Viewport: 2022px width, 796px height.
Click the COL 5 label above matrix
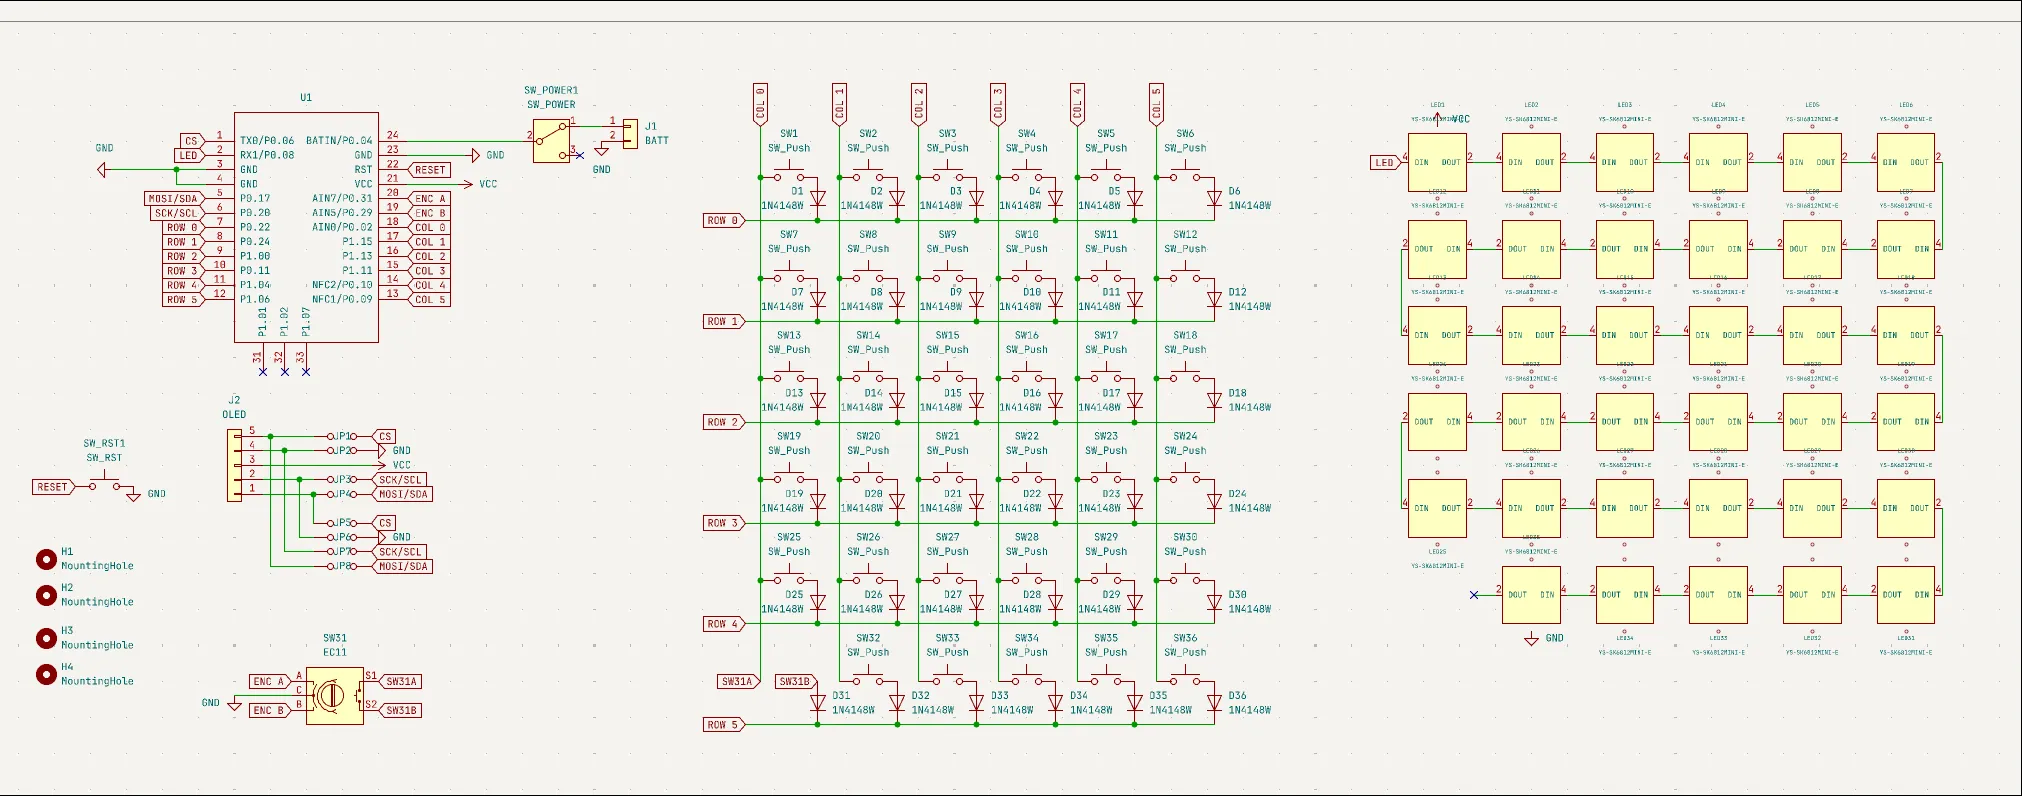tap(1156, 104)
